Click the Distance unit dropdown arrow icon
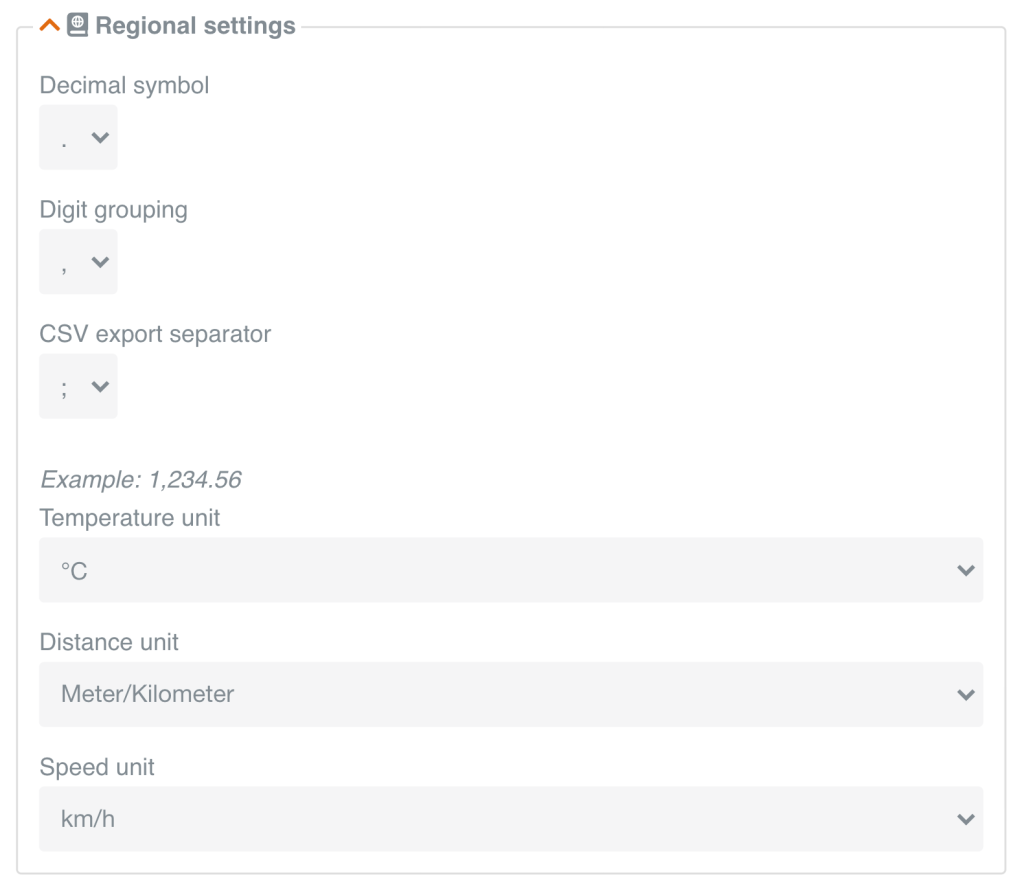The width and height of the screenshot is (1024, 891). point(965,695)
